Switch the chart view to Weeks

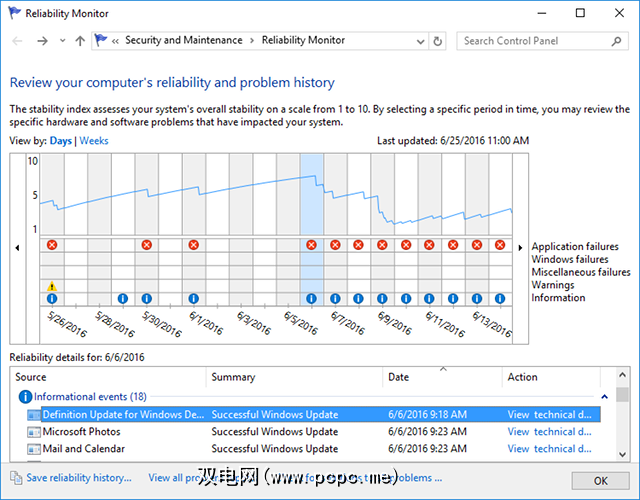coord(94,141)
